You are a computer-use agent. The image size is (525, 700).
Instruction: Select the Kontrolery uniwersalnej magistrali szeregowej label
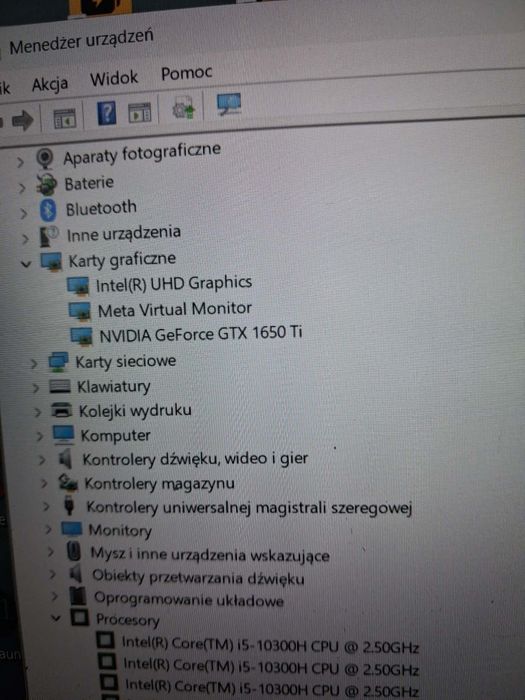(249, 508)
